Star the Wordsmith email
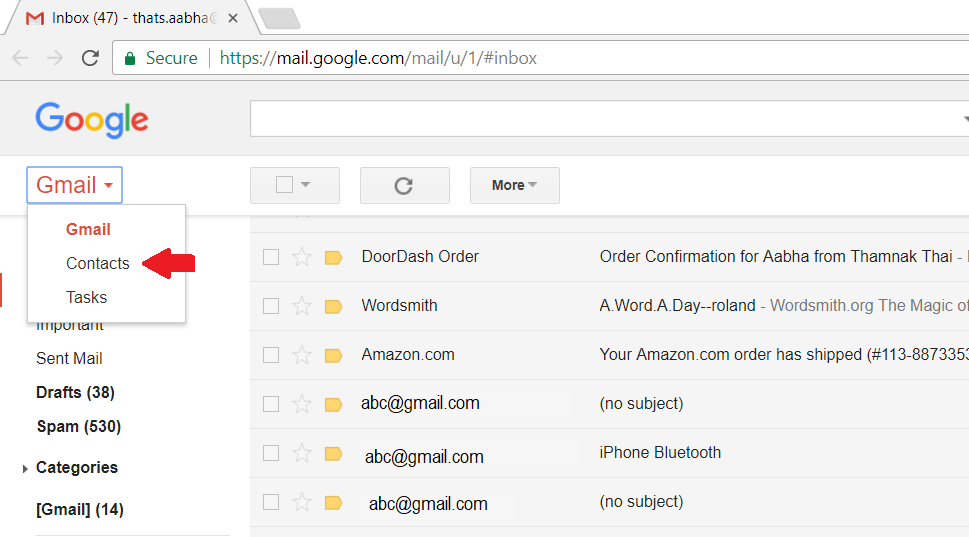This screenshot has width=969, height=537. click(x=302, y=305)
